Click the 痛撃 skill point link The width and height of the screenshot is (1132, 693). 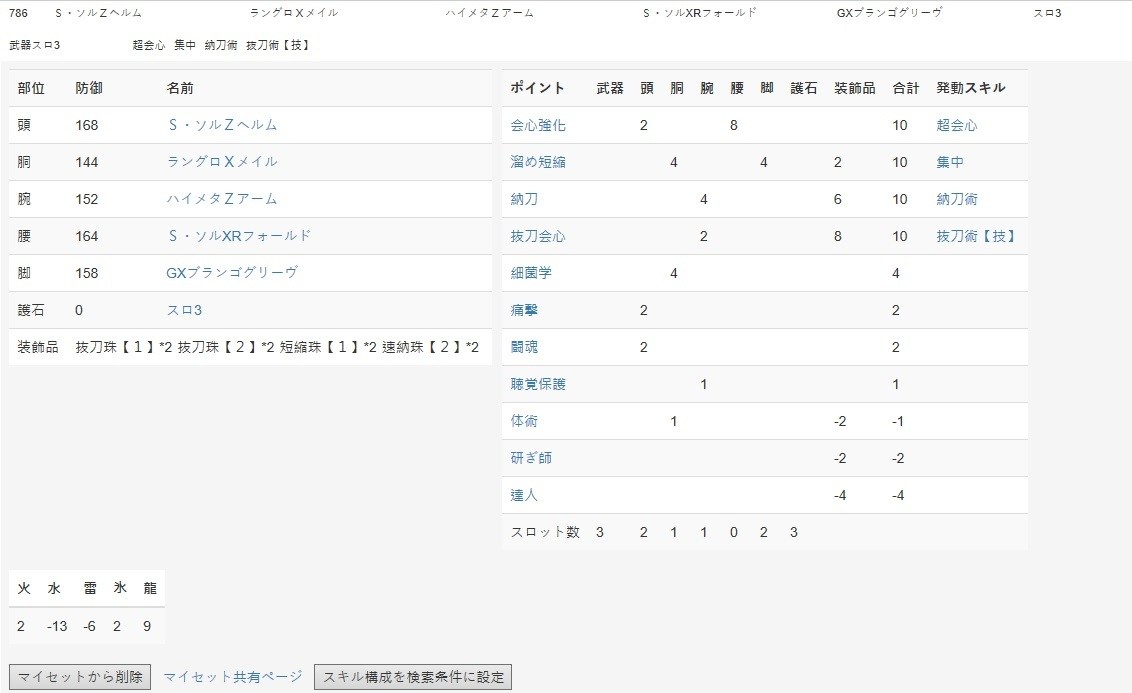coord(524,310)
